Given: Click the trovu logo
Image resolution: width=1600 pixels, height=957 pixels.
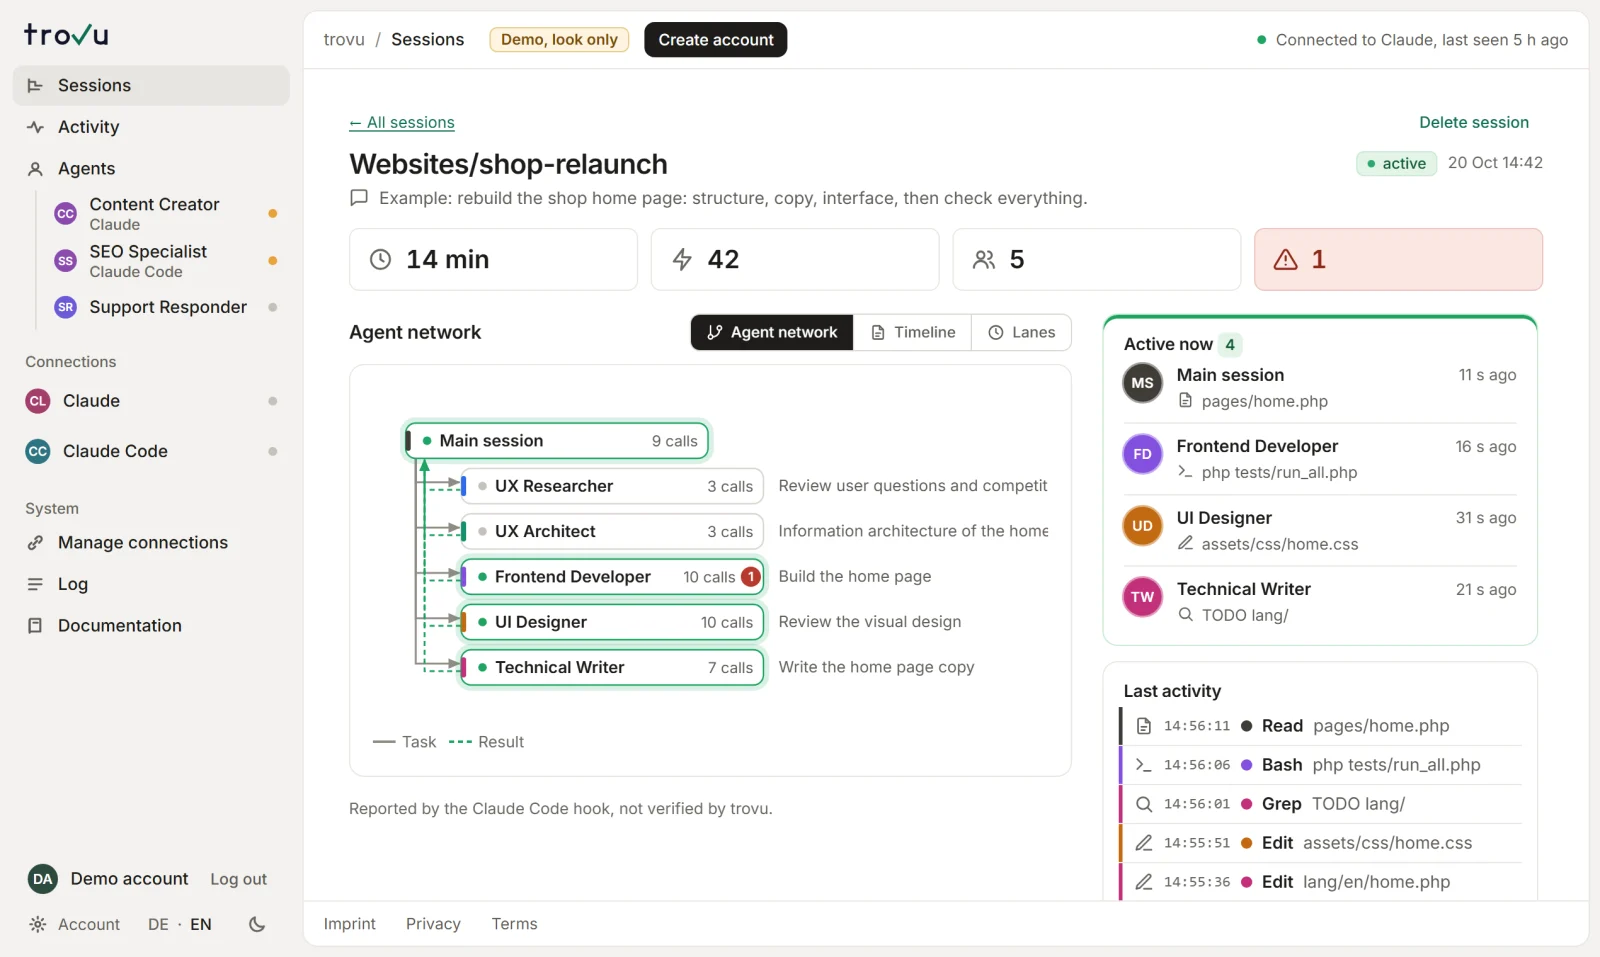Looking at the screenshot, I should 66,35.
